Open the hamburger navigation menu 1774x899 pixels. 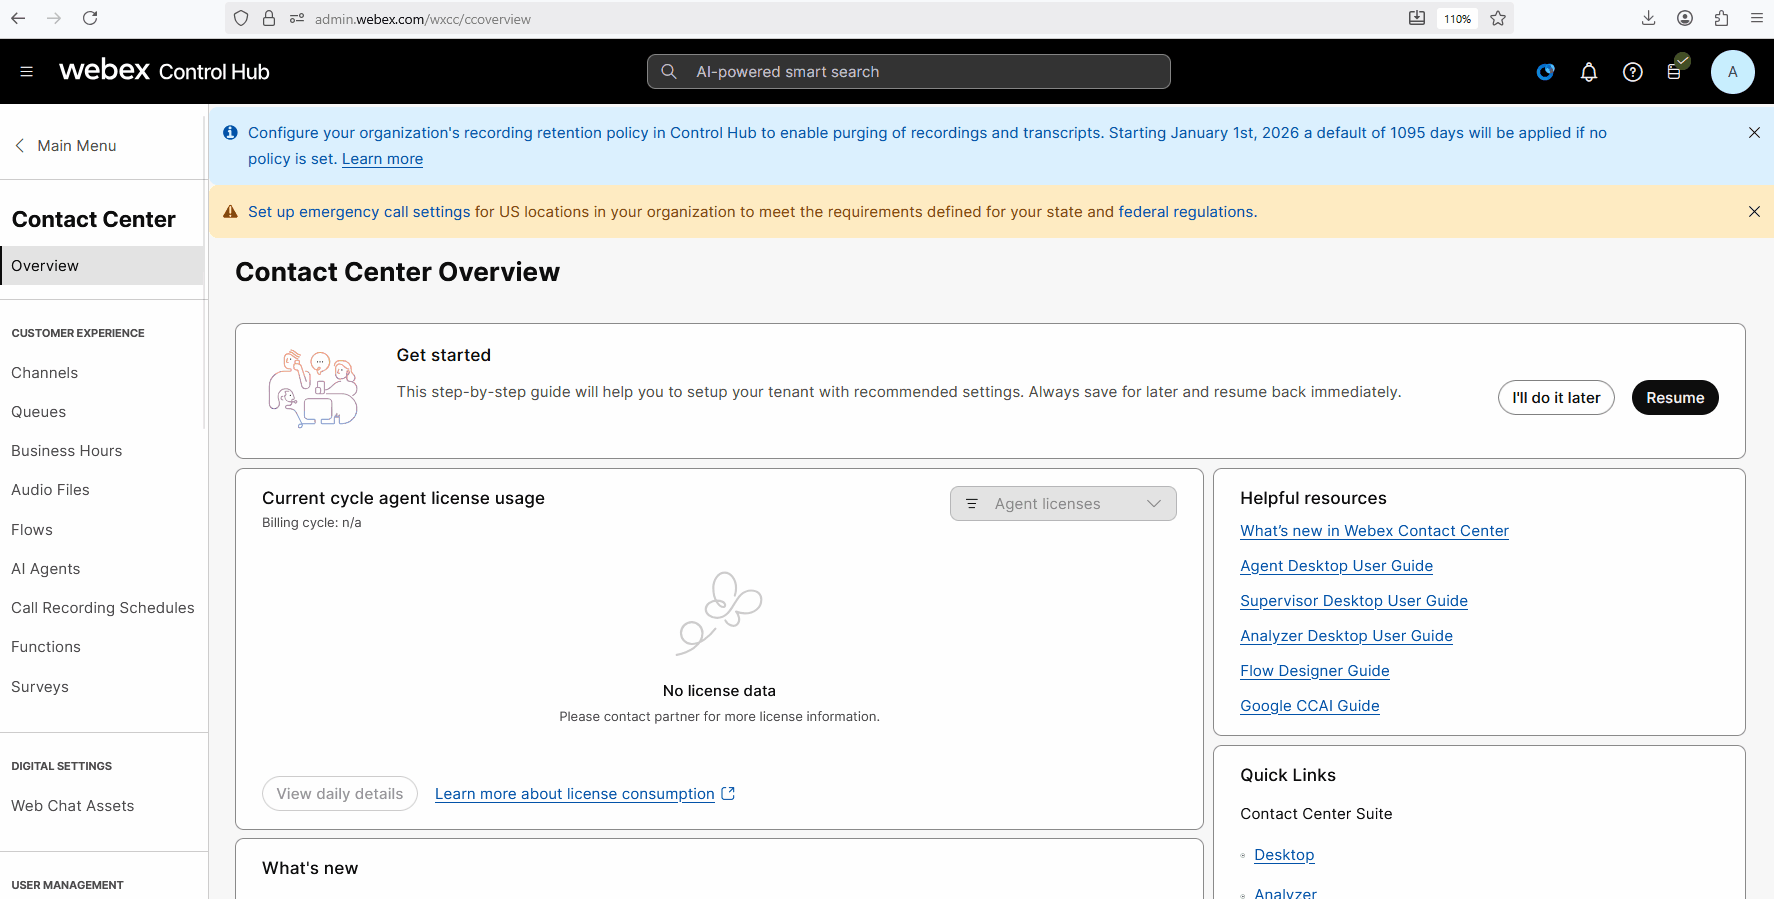(27, 72)
